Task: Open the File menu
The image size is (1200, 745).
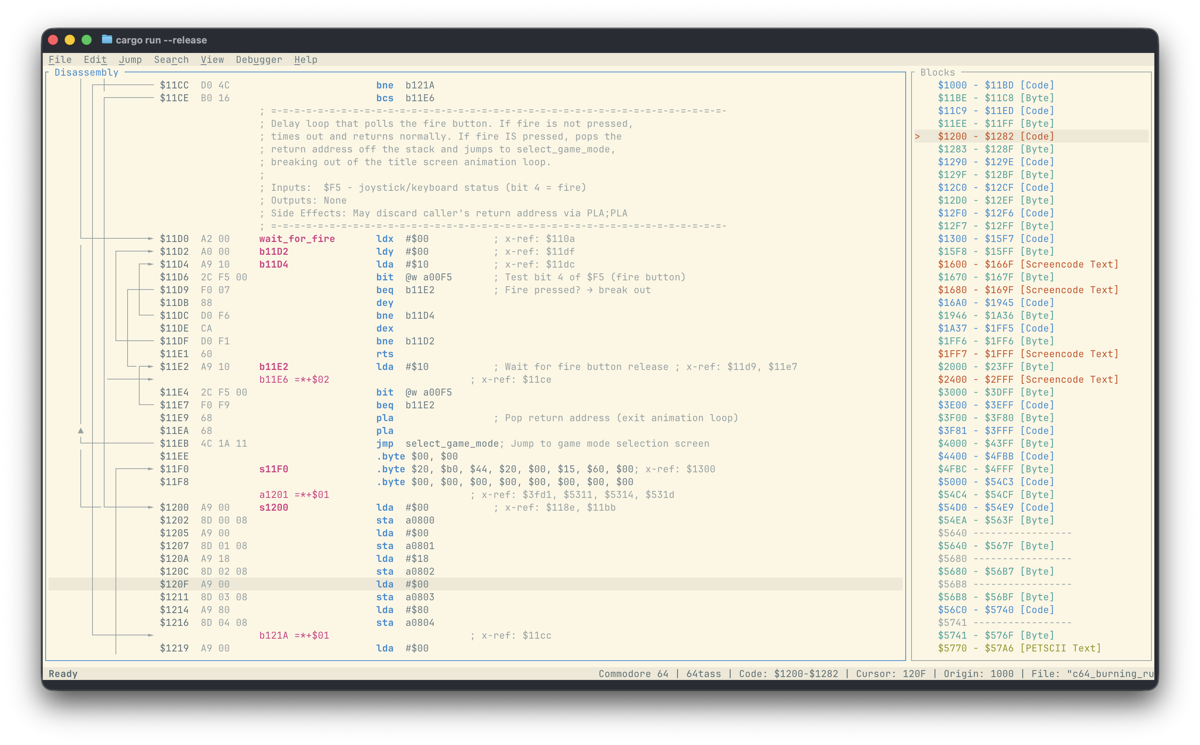Action: pyautogui.click(x=60, y=60)
